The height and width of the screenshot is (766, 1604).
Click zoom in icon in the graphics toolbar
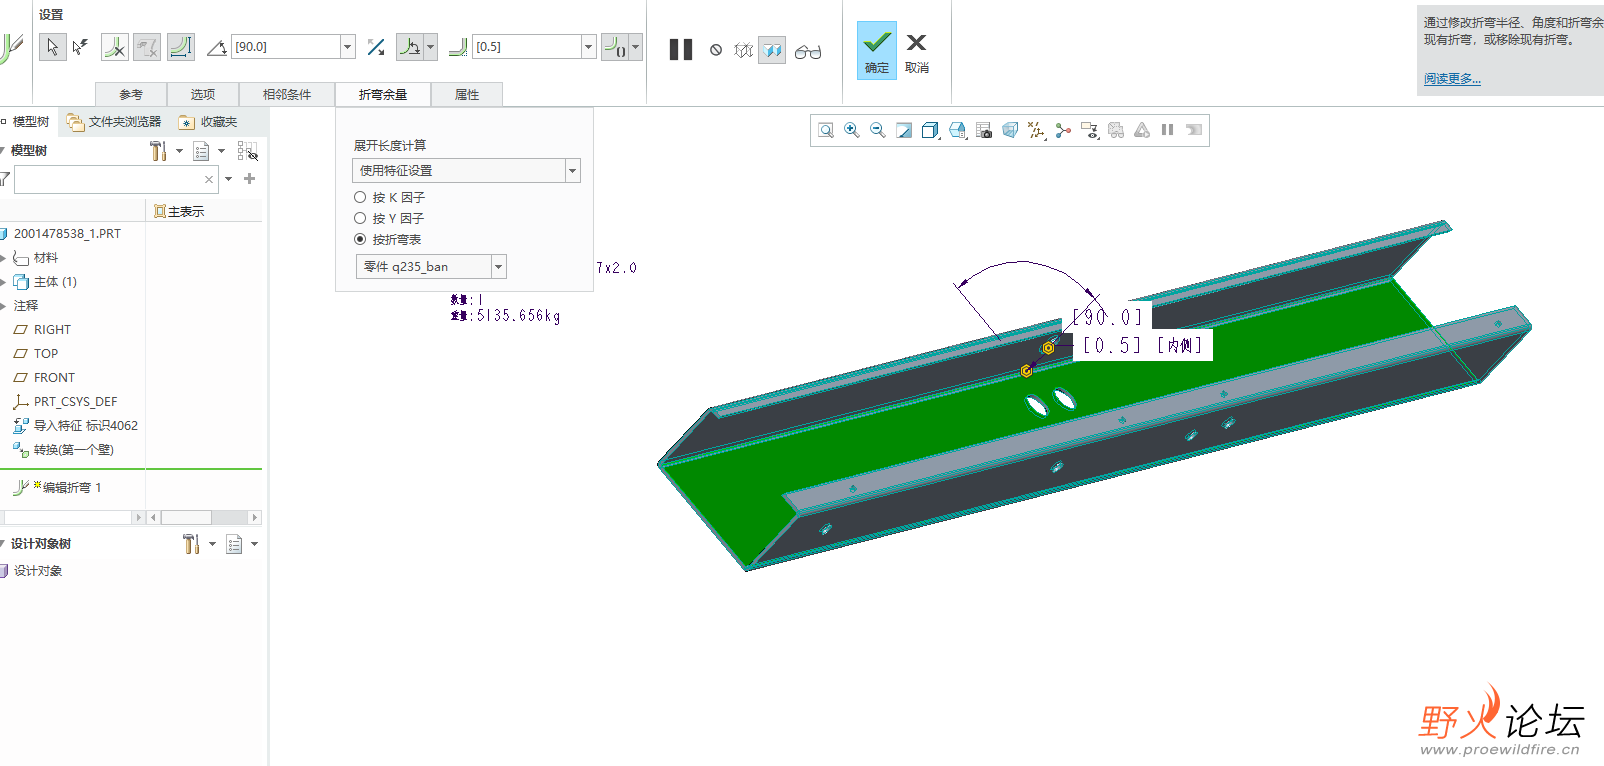point(852,130)
